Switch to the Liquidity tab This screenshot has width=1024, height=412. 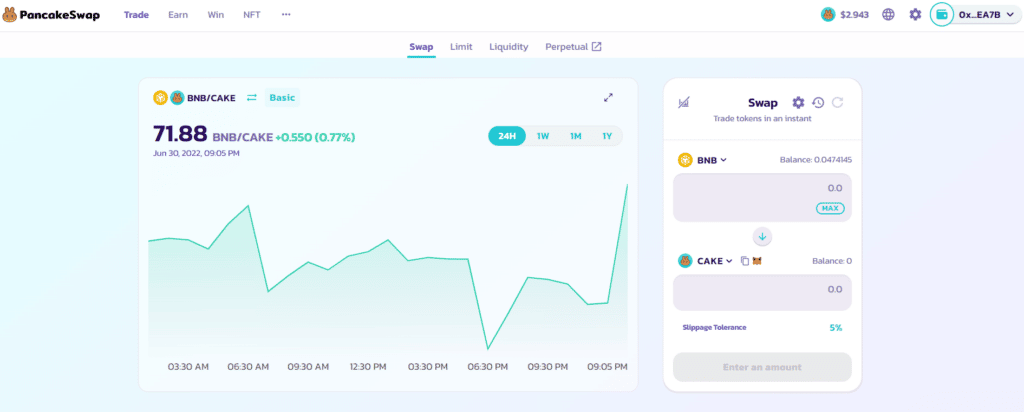tap(508, 47)
